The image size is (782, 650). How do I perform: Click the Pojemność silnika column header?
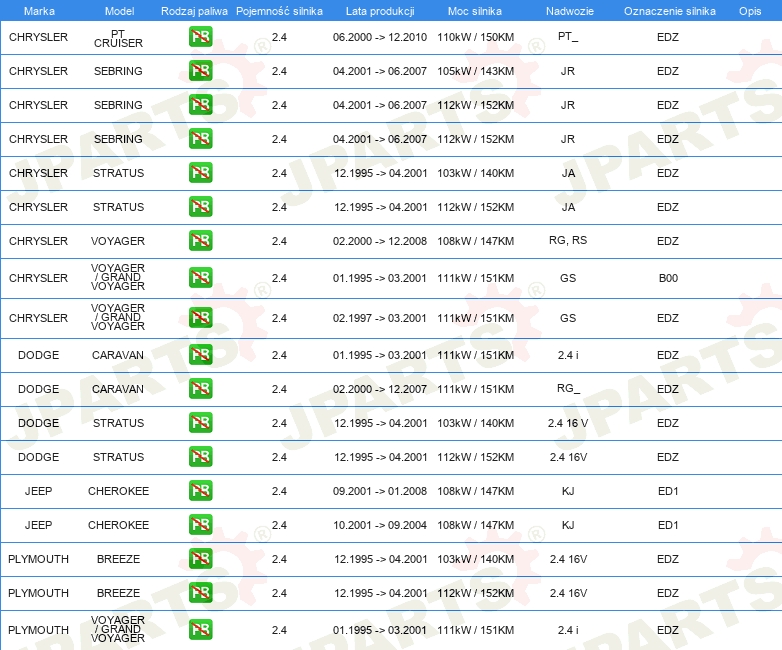pyautogui.click(x=279, y=11)
